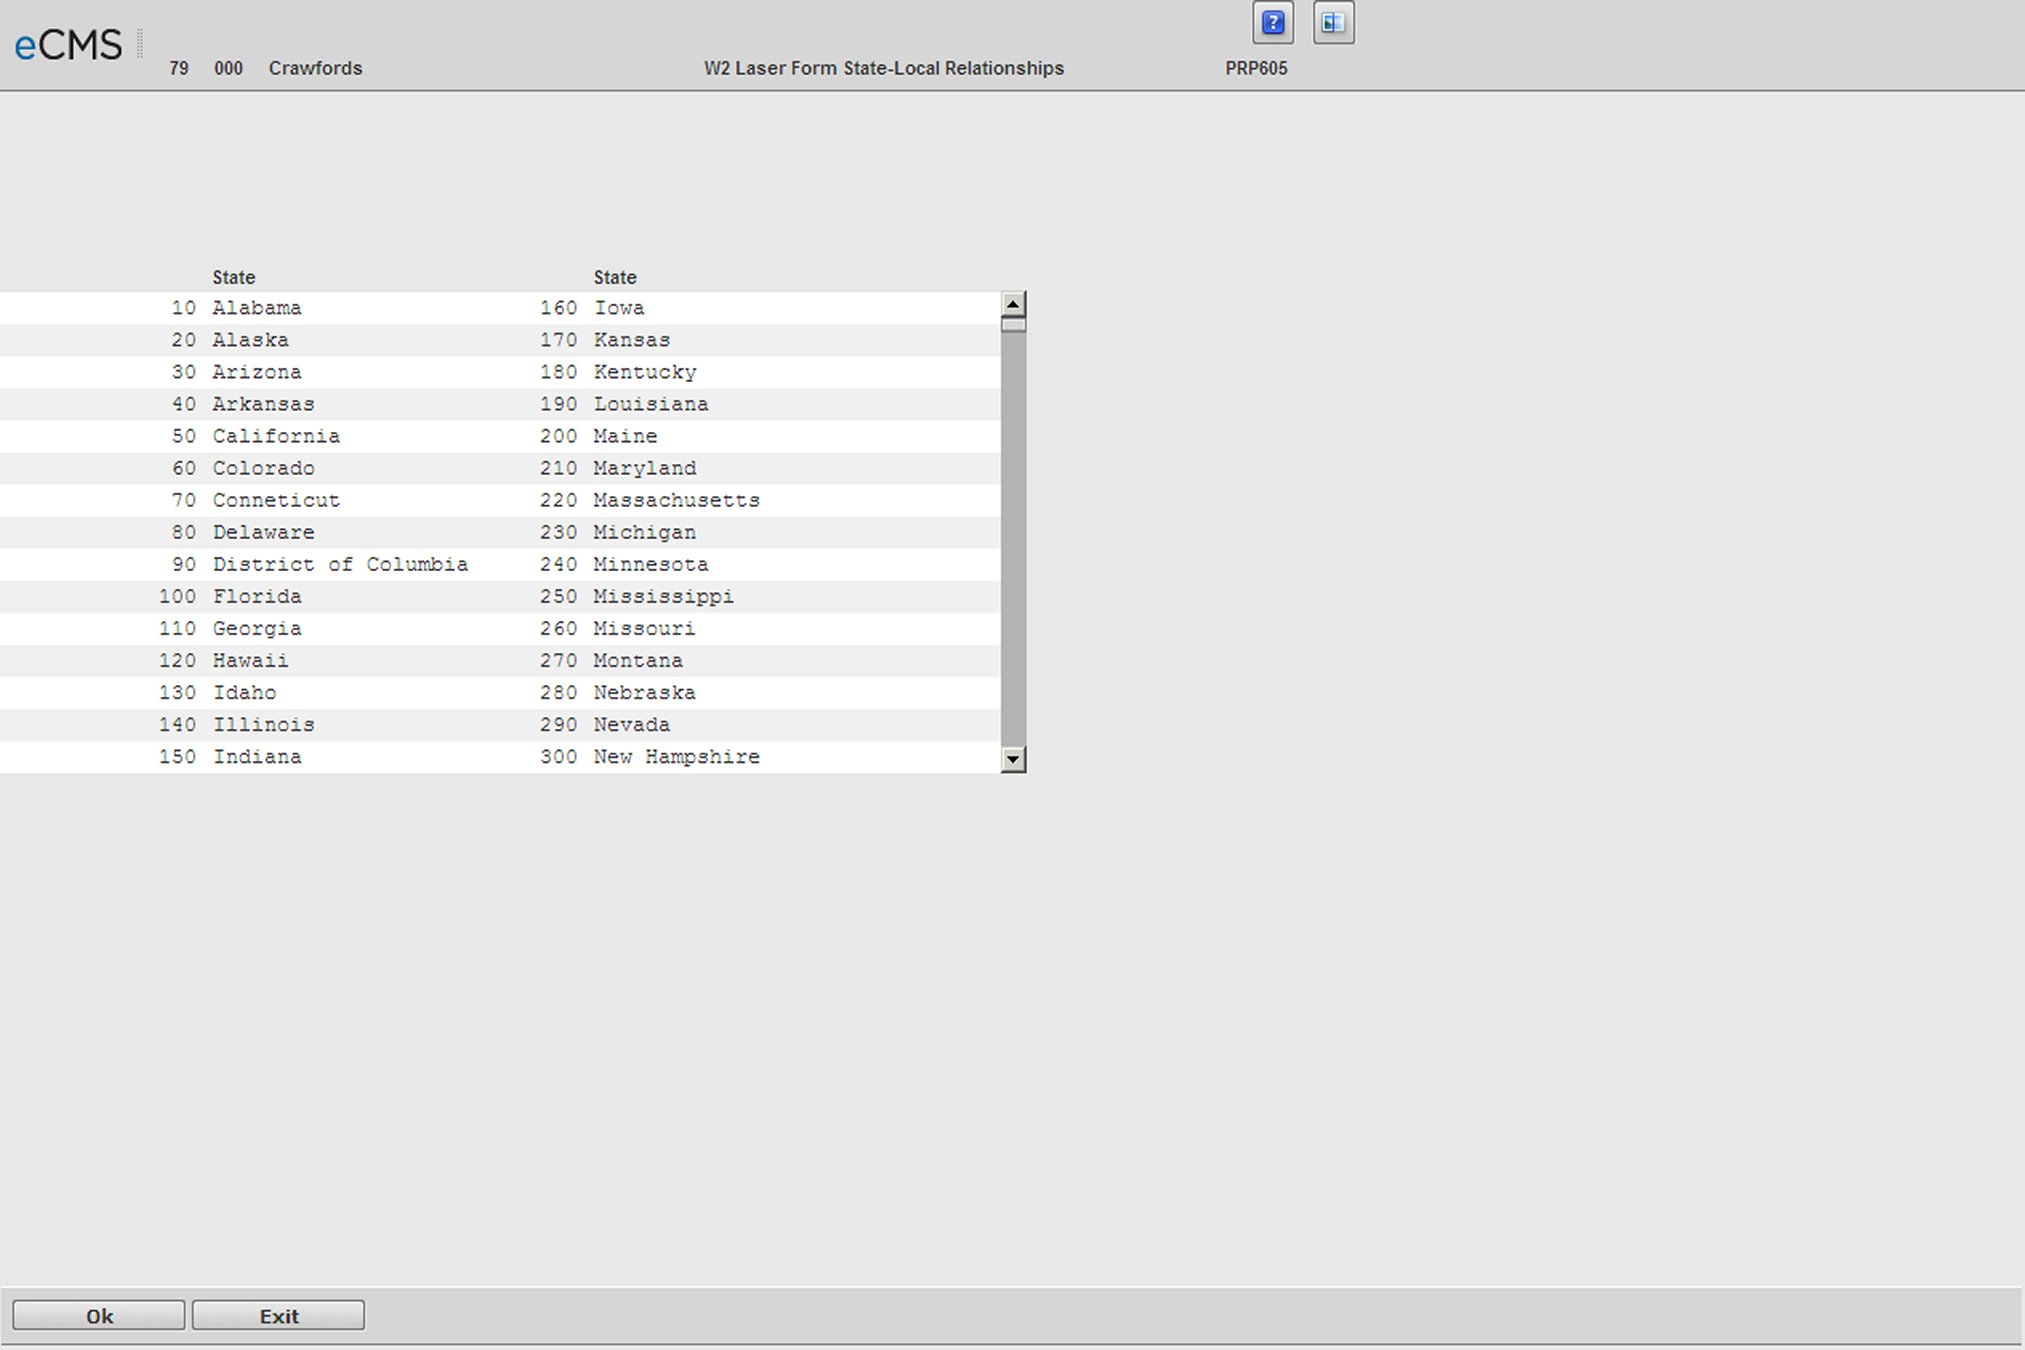Click the PRP605 program code
The height and width of the screenshot is (1350, 2025).
1256,68
